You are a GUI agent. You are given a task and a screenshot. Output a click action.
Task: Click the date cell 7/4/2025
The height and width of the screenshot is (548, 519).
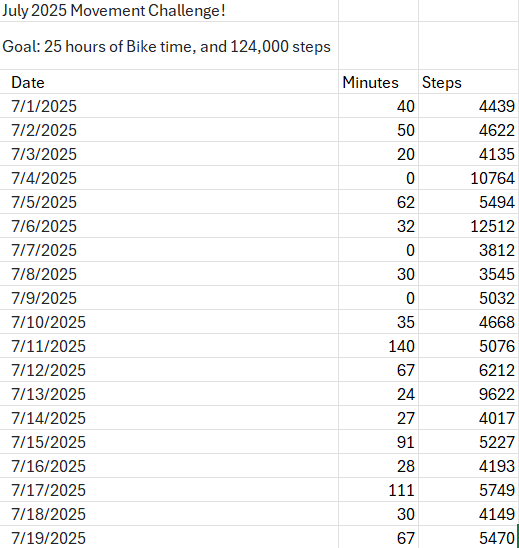(x=169, y=178)
